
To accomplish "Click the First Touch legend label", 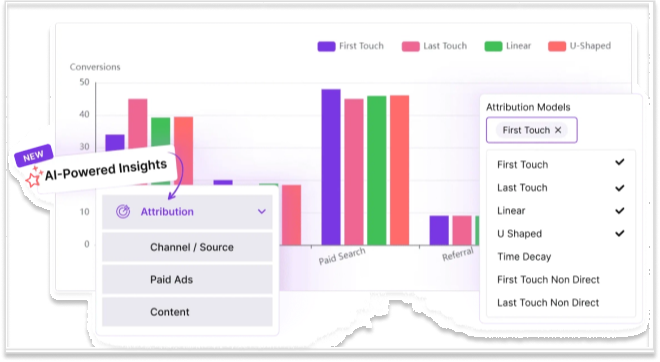I will point(362,46).
